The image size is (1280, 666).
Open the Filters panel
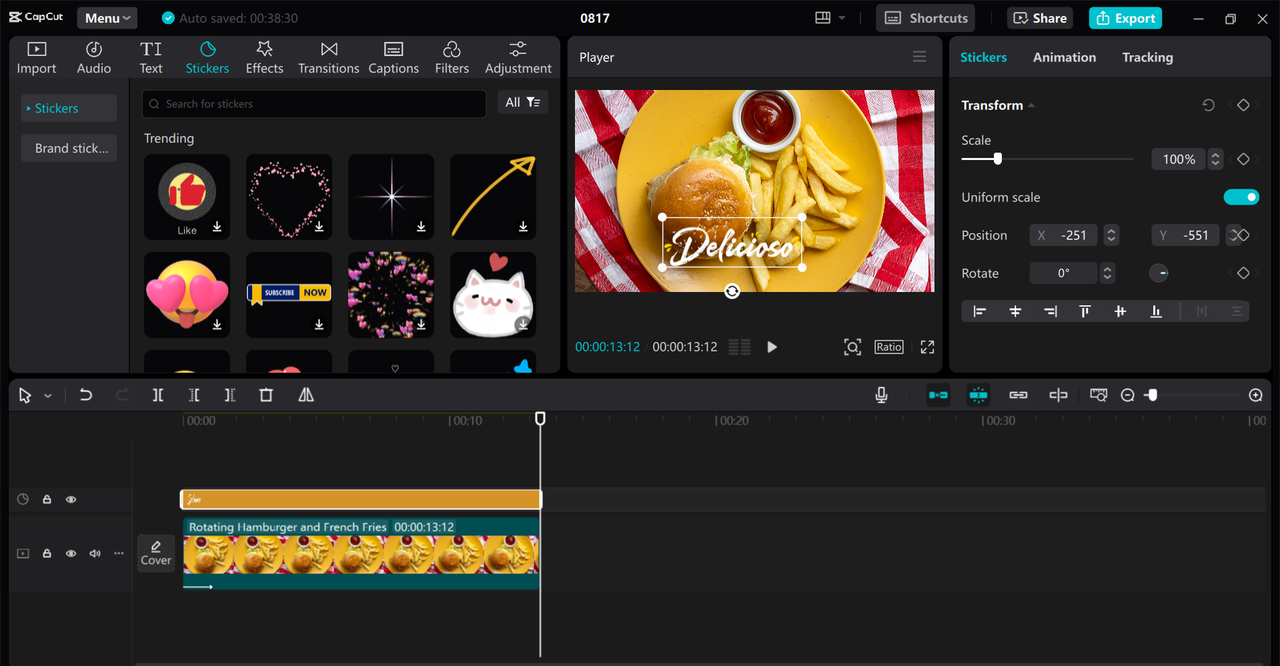click(x=452, y=58)
